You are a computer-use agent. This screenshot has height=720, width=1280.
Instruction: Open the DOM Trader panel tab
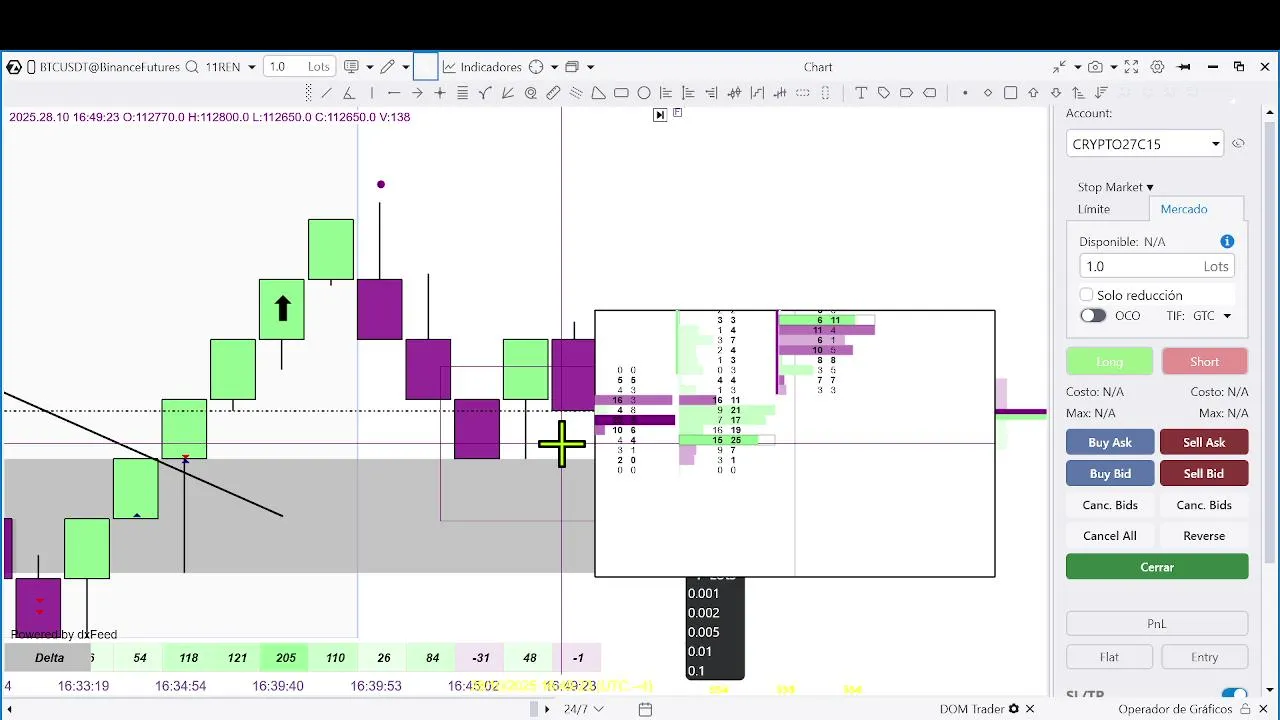972,709
